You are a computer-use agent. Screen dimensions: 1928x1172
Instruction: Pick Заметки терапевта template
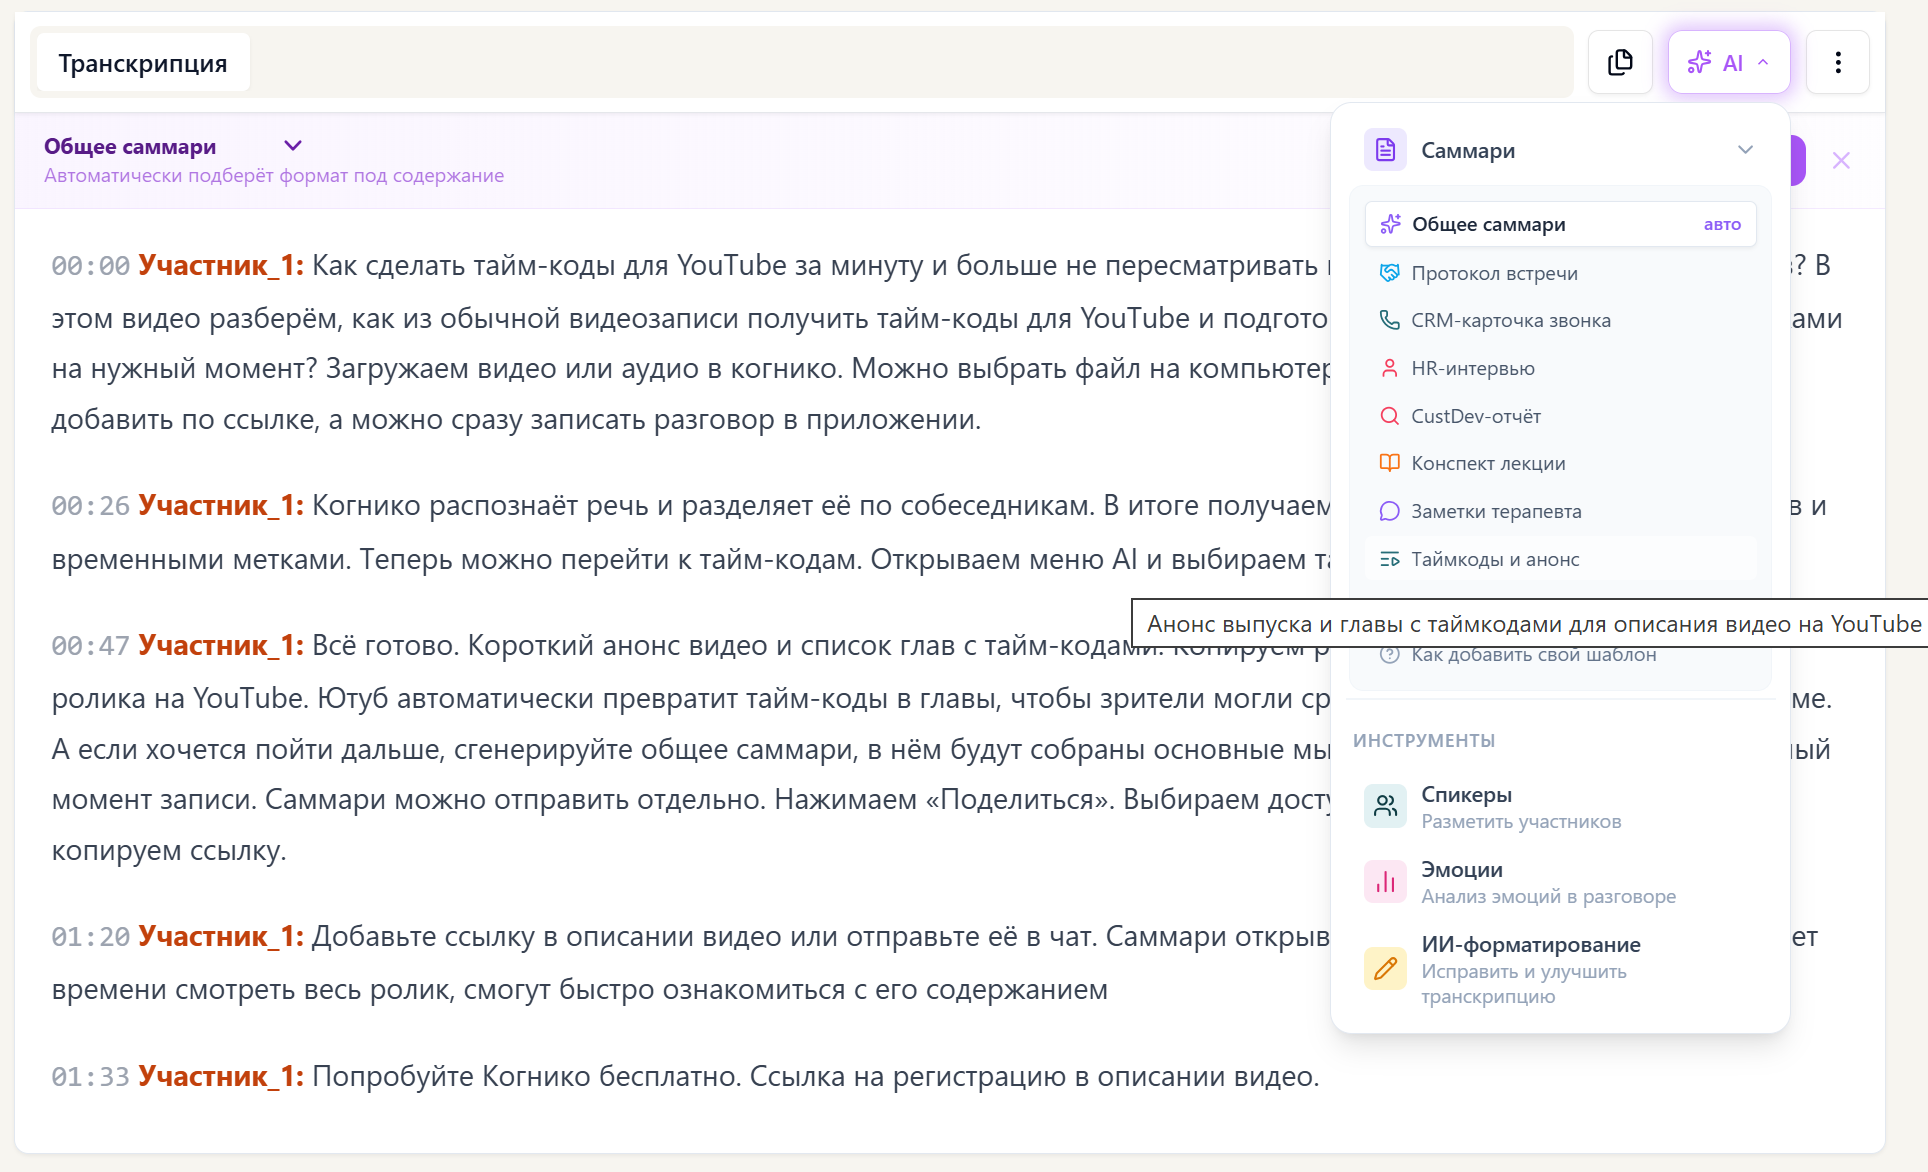[1560, 511]
